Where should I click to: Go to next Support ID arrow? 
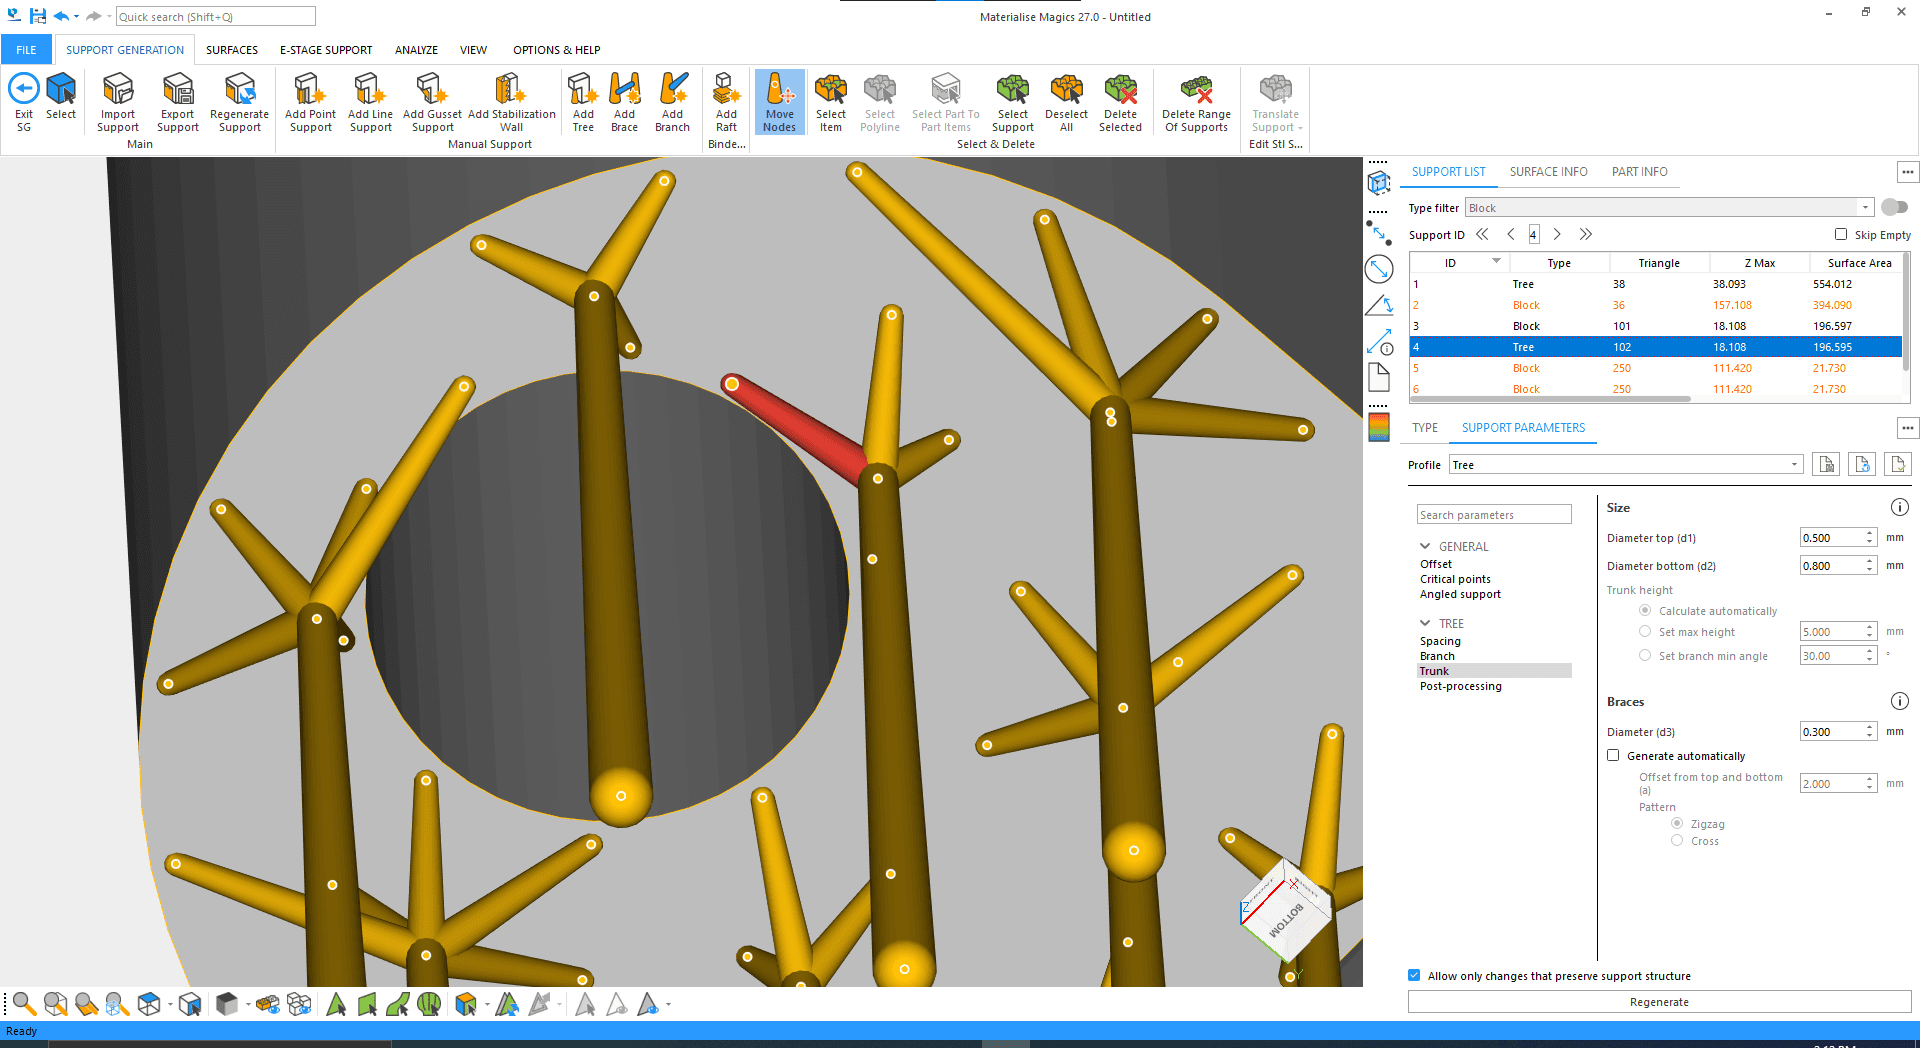tap(1557, 234)
